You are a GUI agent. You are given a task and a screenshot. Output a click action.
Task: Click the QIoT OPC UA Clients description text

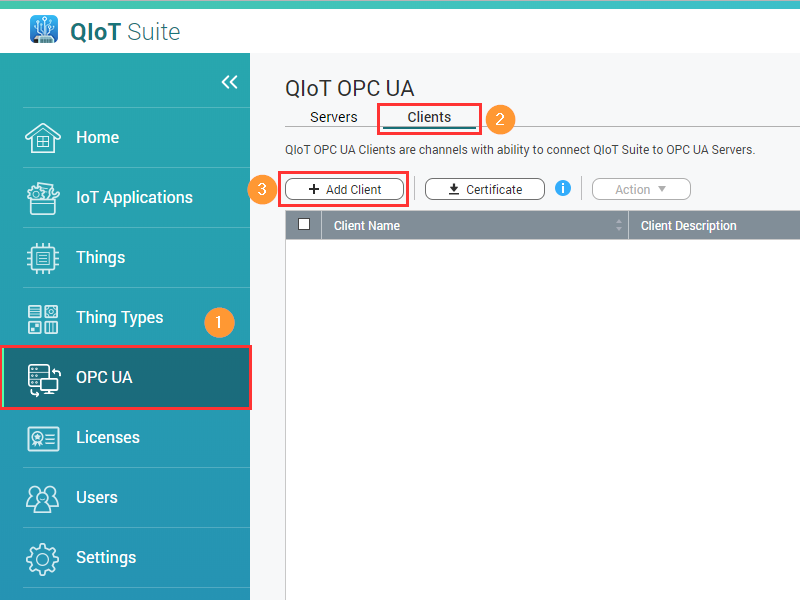click(x=520, y=149)
